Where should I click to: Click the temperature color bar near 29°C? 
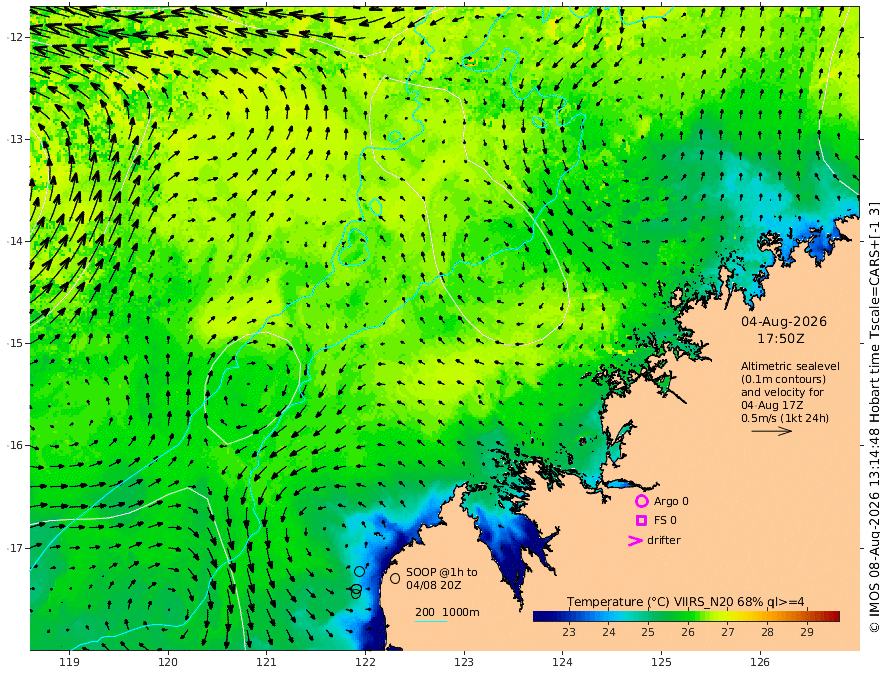click(x=807, y=616)
